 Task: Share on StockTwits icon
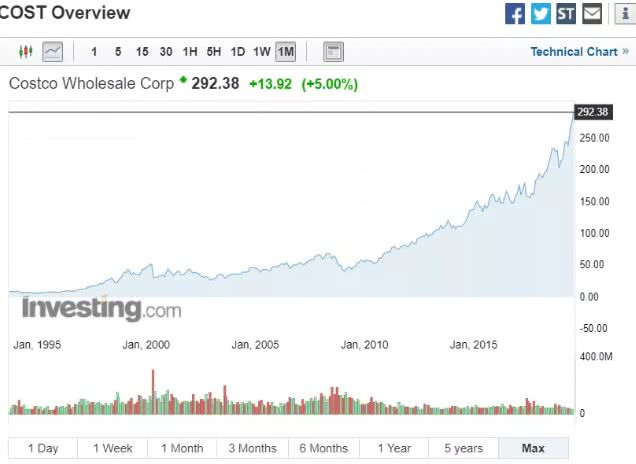coord(567,14)
